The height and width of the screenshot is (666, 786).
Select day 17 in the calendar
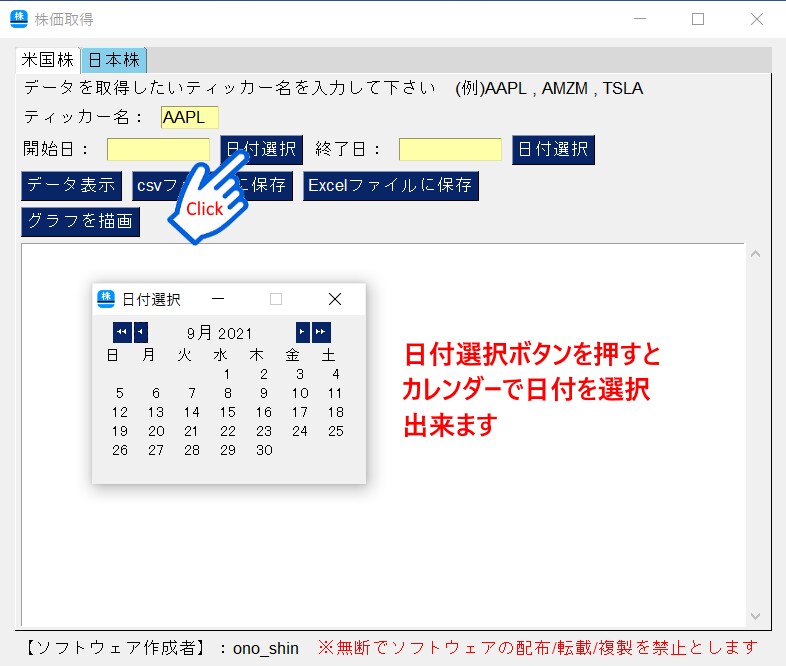[x=300, y=412]
